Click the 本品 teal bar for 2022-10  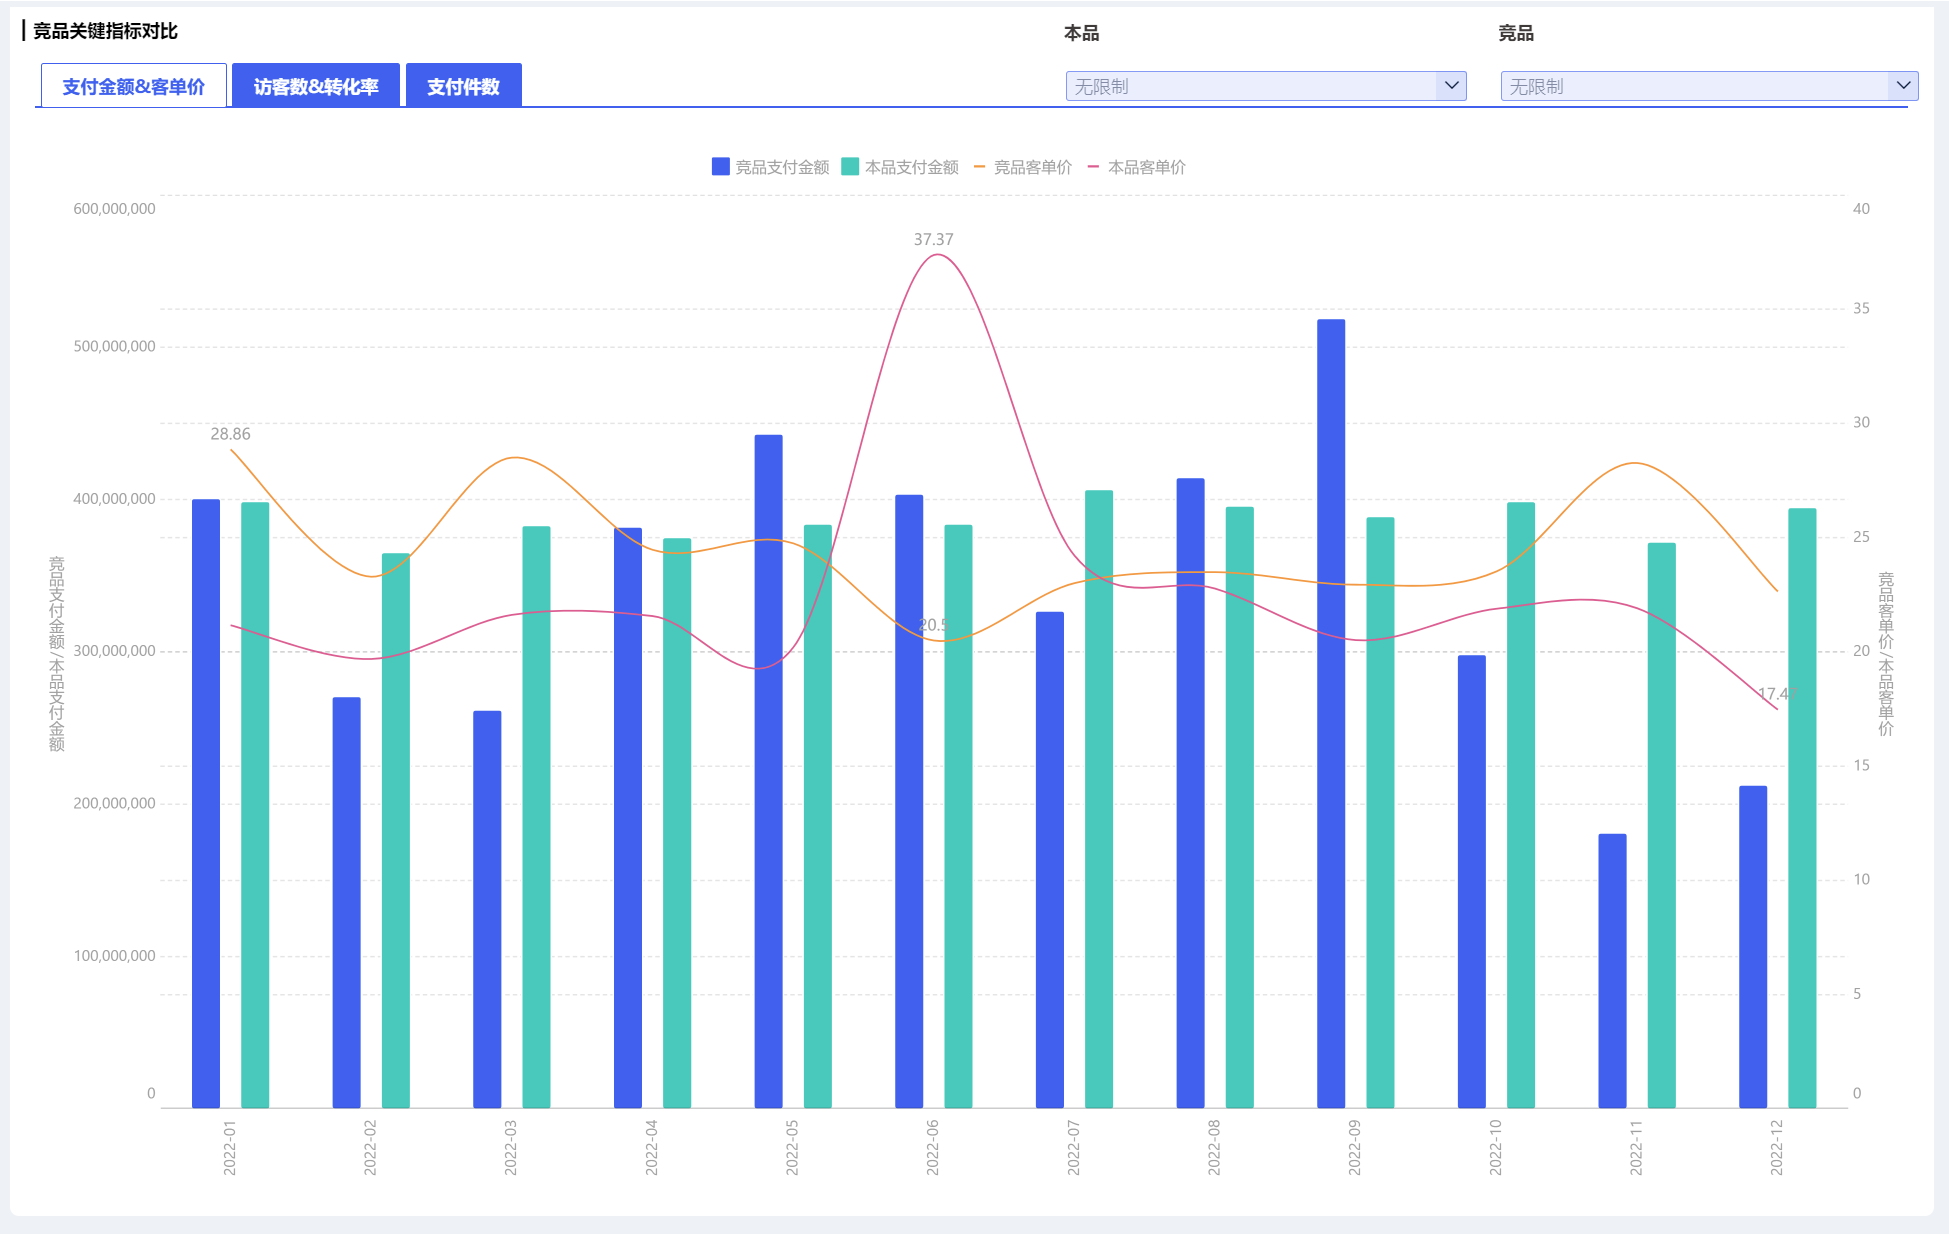click(x=1521, y=805)
